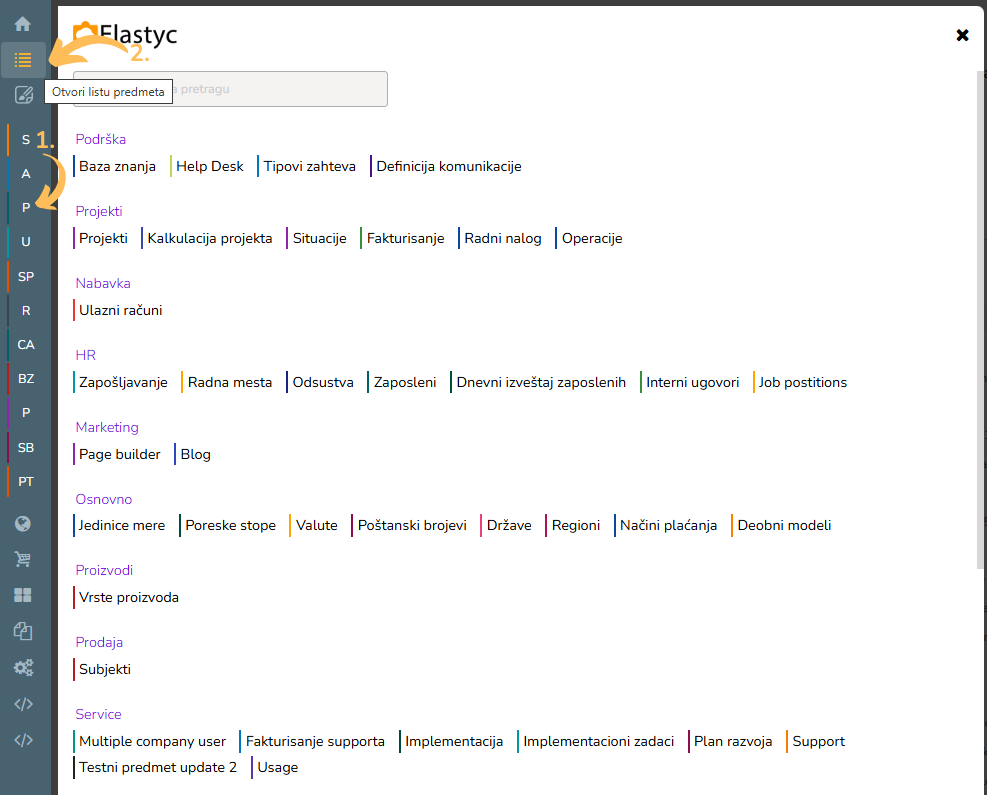Open the four-squares dashboard icon

click(23, 595)
